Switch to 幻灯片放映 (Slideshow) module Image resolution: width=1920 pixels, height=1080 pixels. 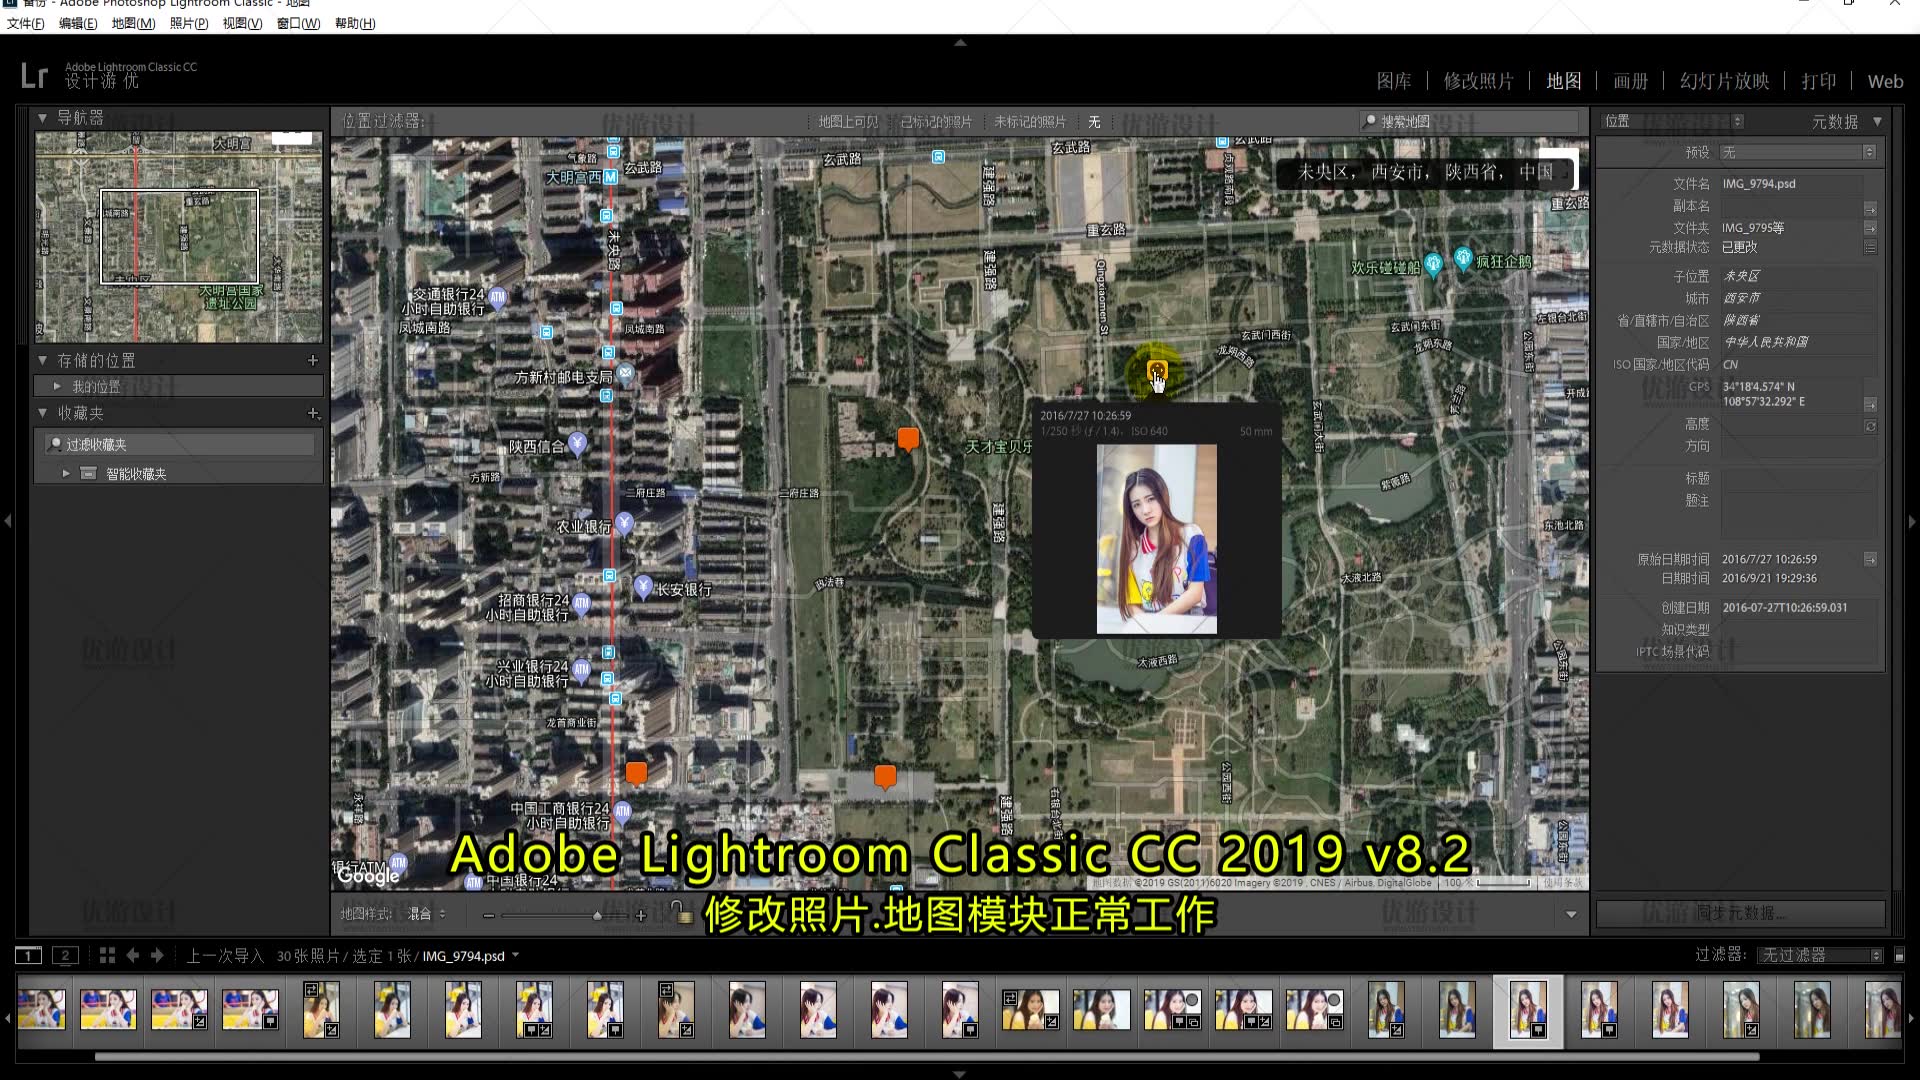point(1724,81)
